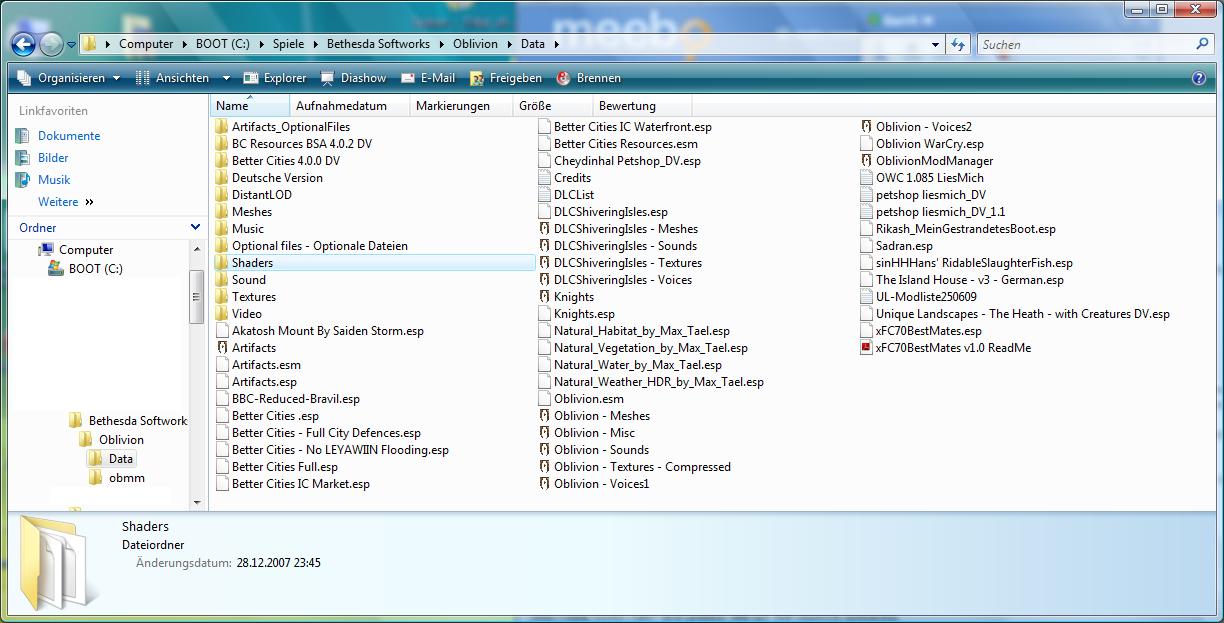The image size is (1224, 623).
Task: Click the folder tree scrollbar down arrow
Action: (x=197, y=502)
